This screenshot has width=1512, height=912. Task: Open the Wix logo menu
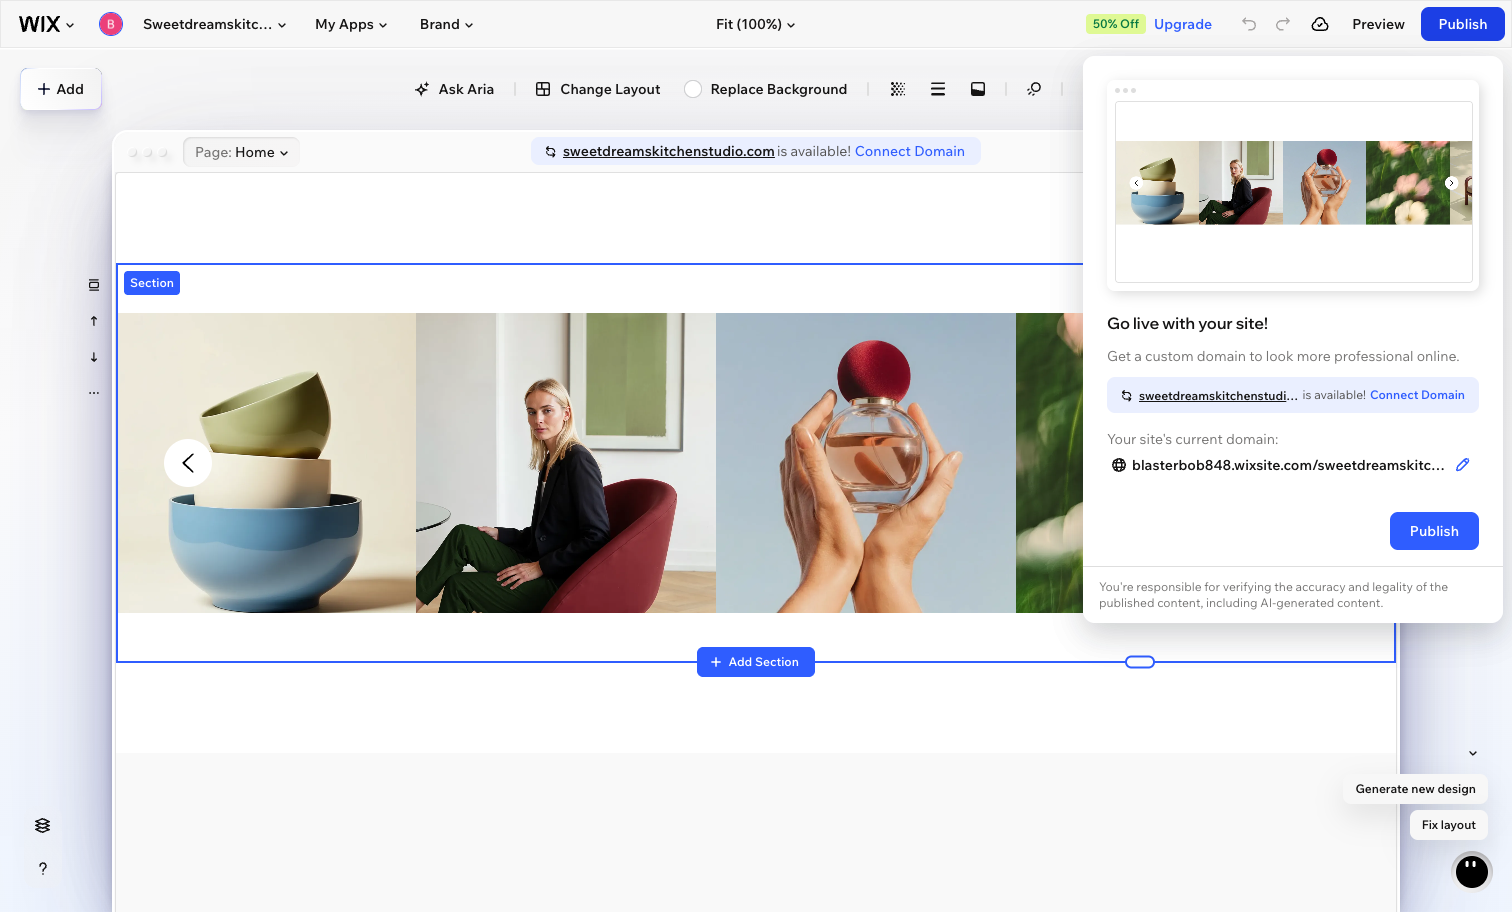coord(46,24)
